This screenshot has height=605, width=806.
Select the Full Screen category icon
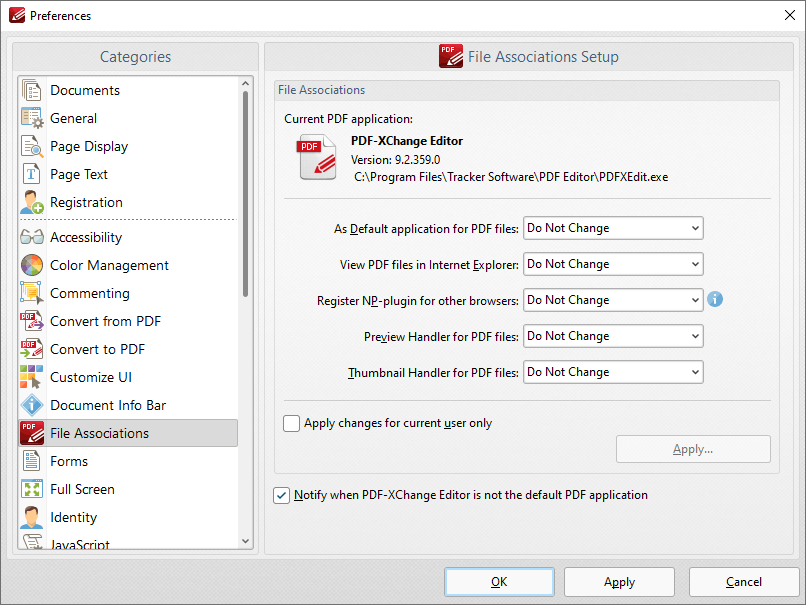pos(33,489)
